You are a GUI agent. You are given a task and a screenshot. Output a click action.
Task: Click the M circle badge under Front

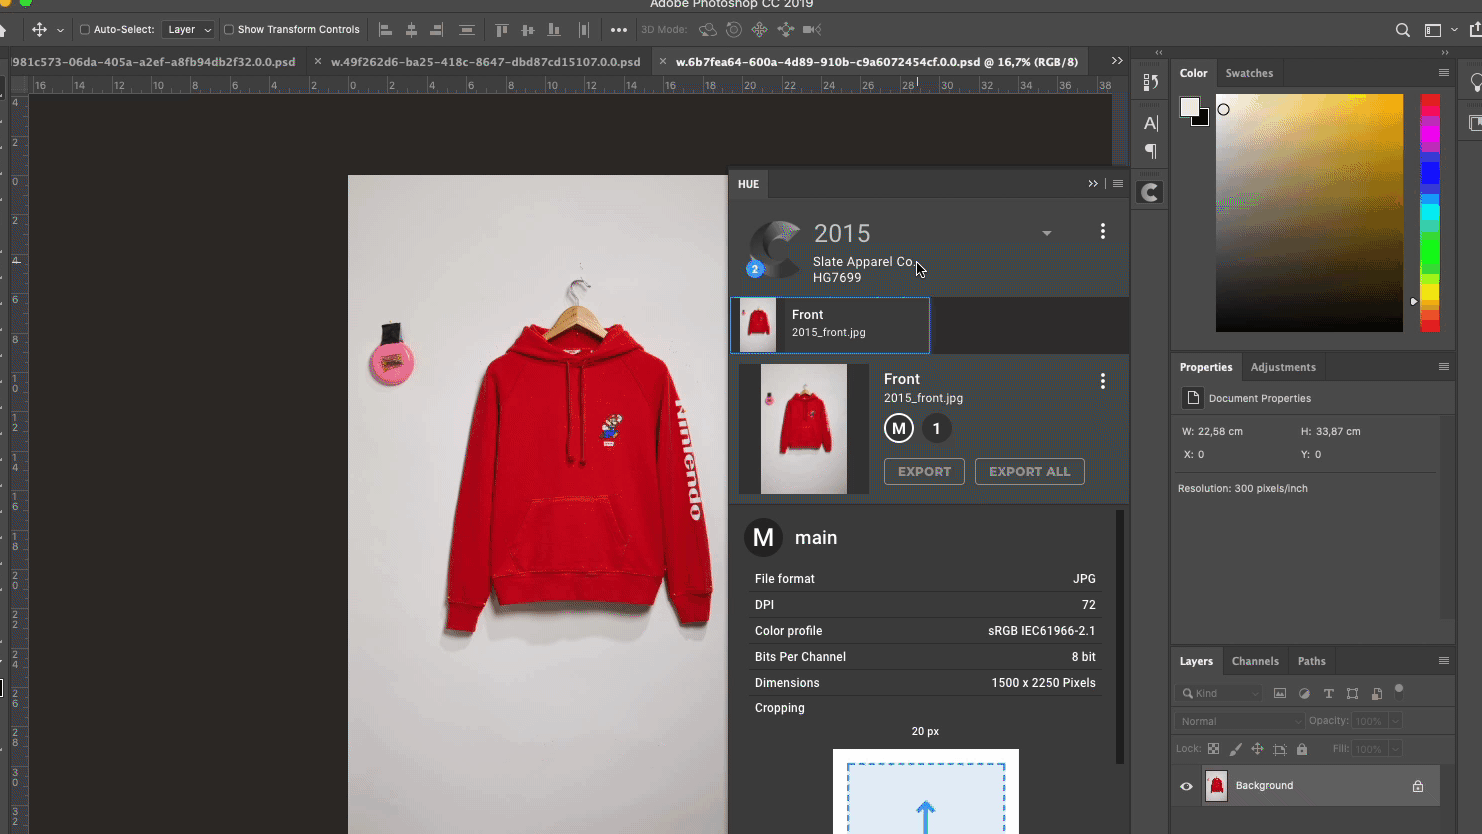pyautogui.click(x=898, y=429)
